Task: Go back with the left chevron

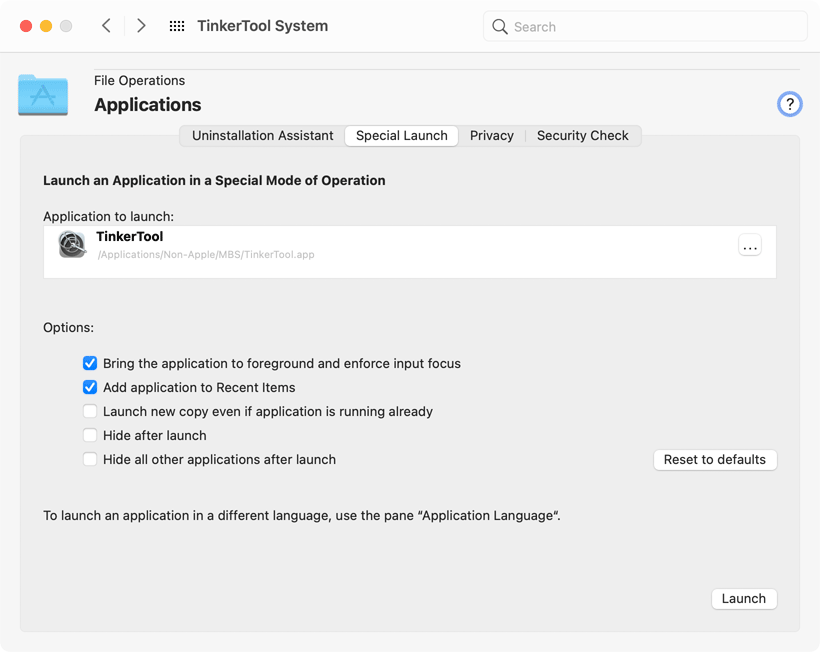Action: coord(106,26)
